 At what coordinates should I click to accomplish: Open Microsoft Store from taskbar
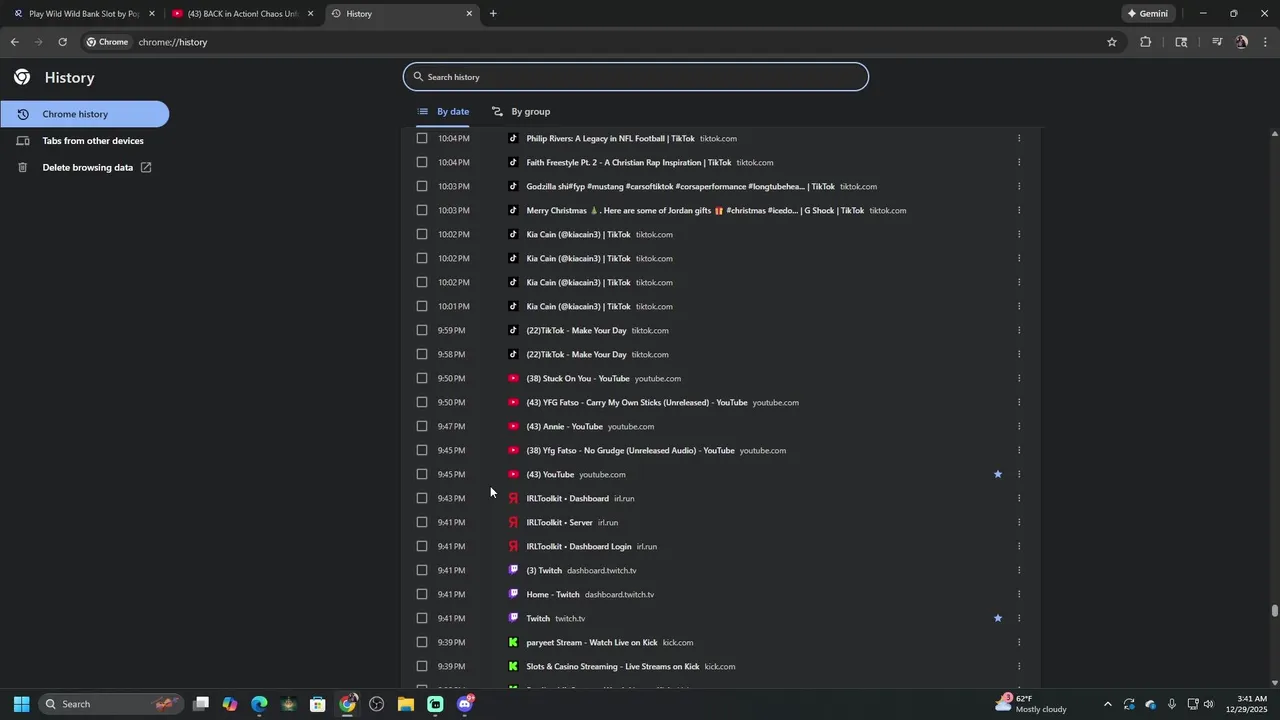(x=318, y=704)
